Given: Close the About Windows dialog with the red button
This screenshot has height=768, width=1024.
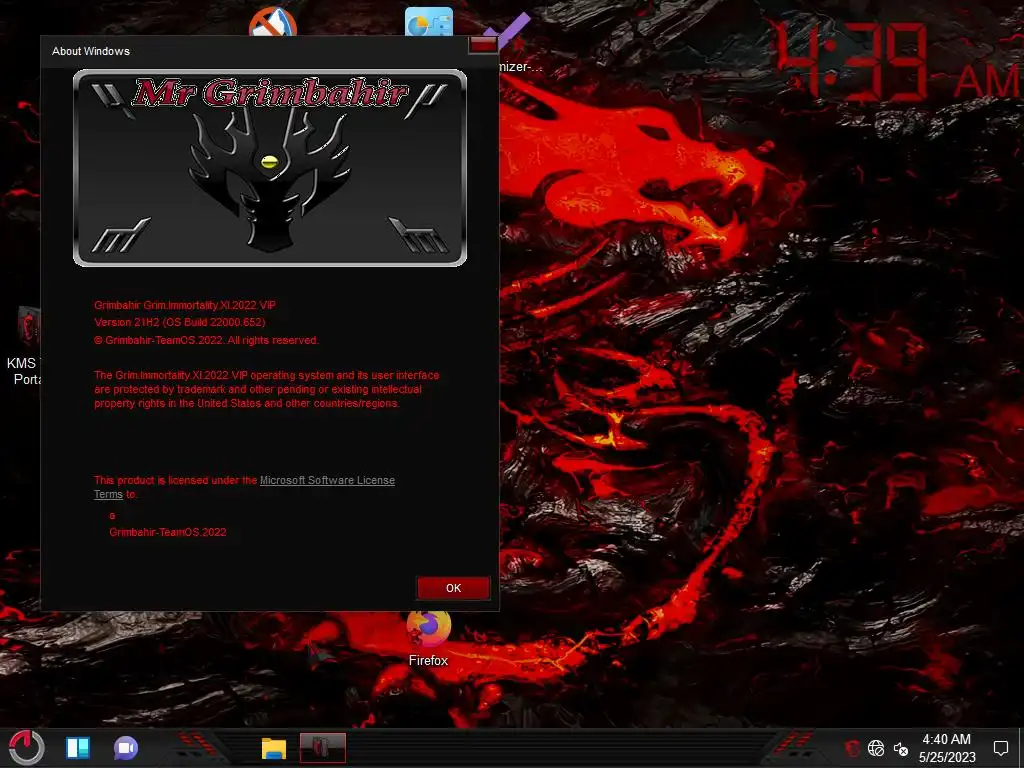Looking at the screenshot, I should [x=483, y=44].
